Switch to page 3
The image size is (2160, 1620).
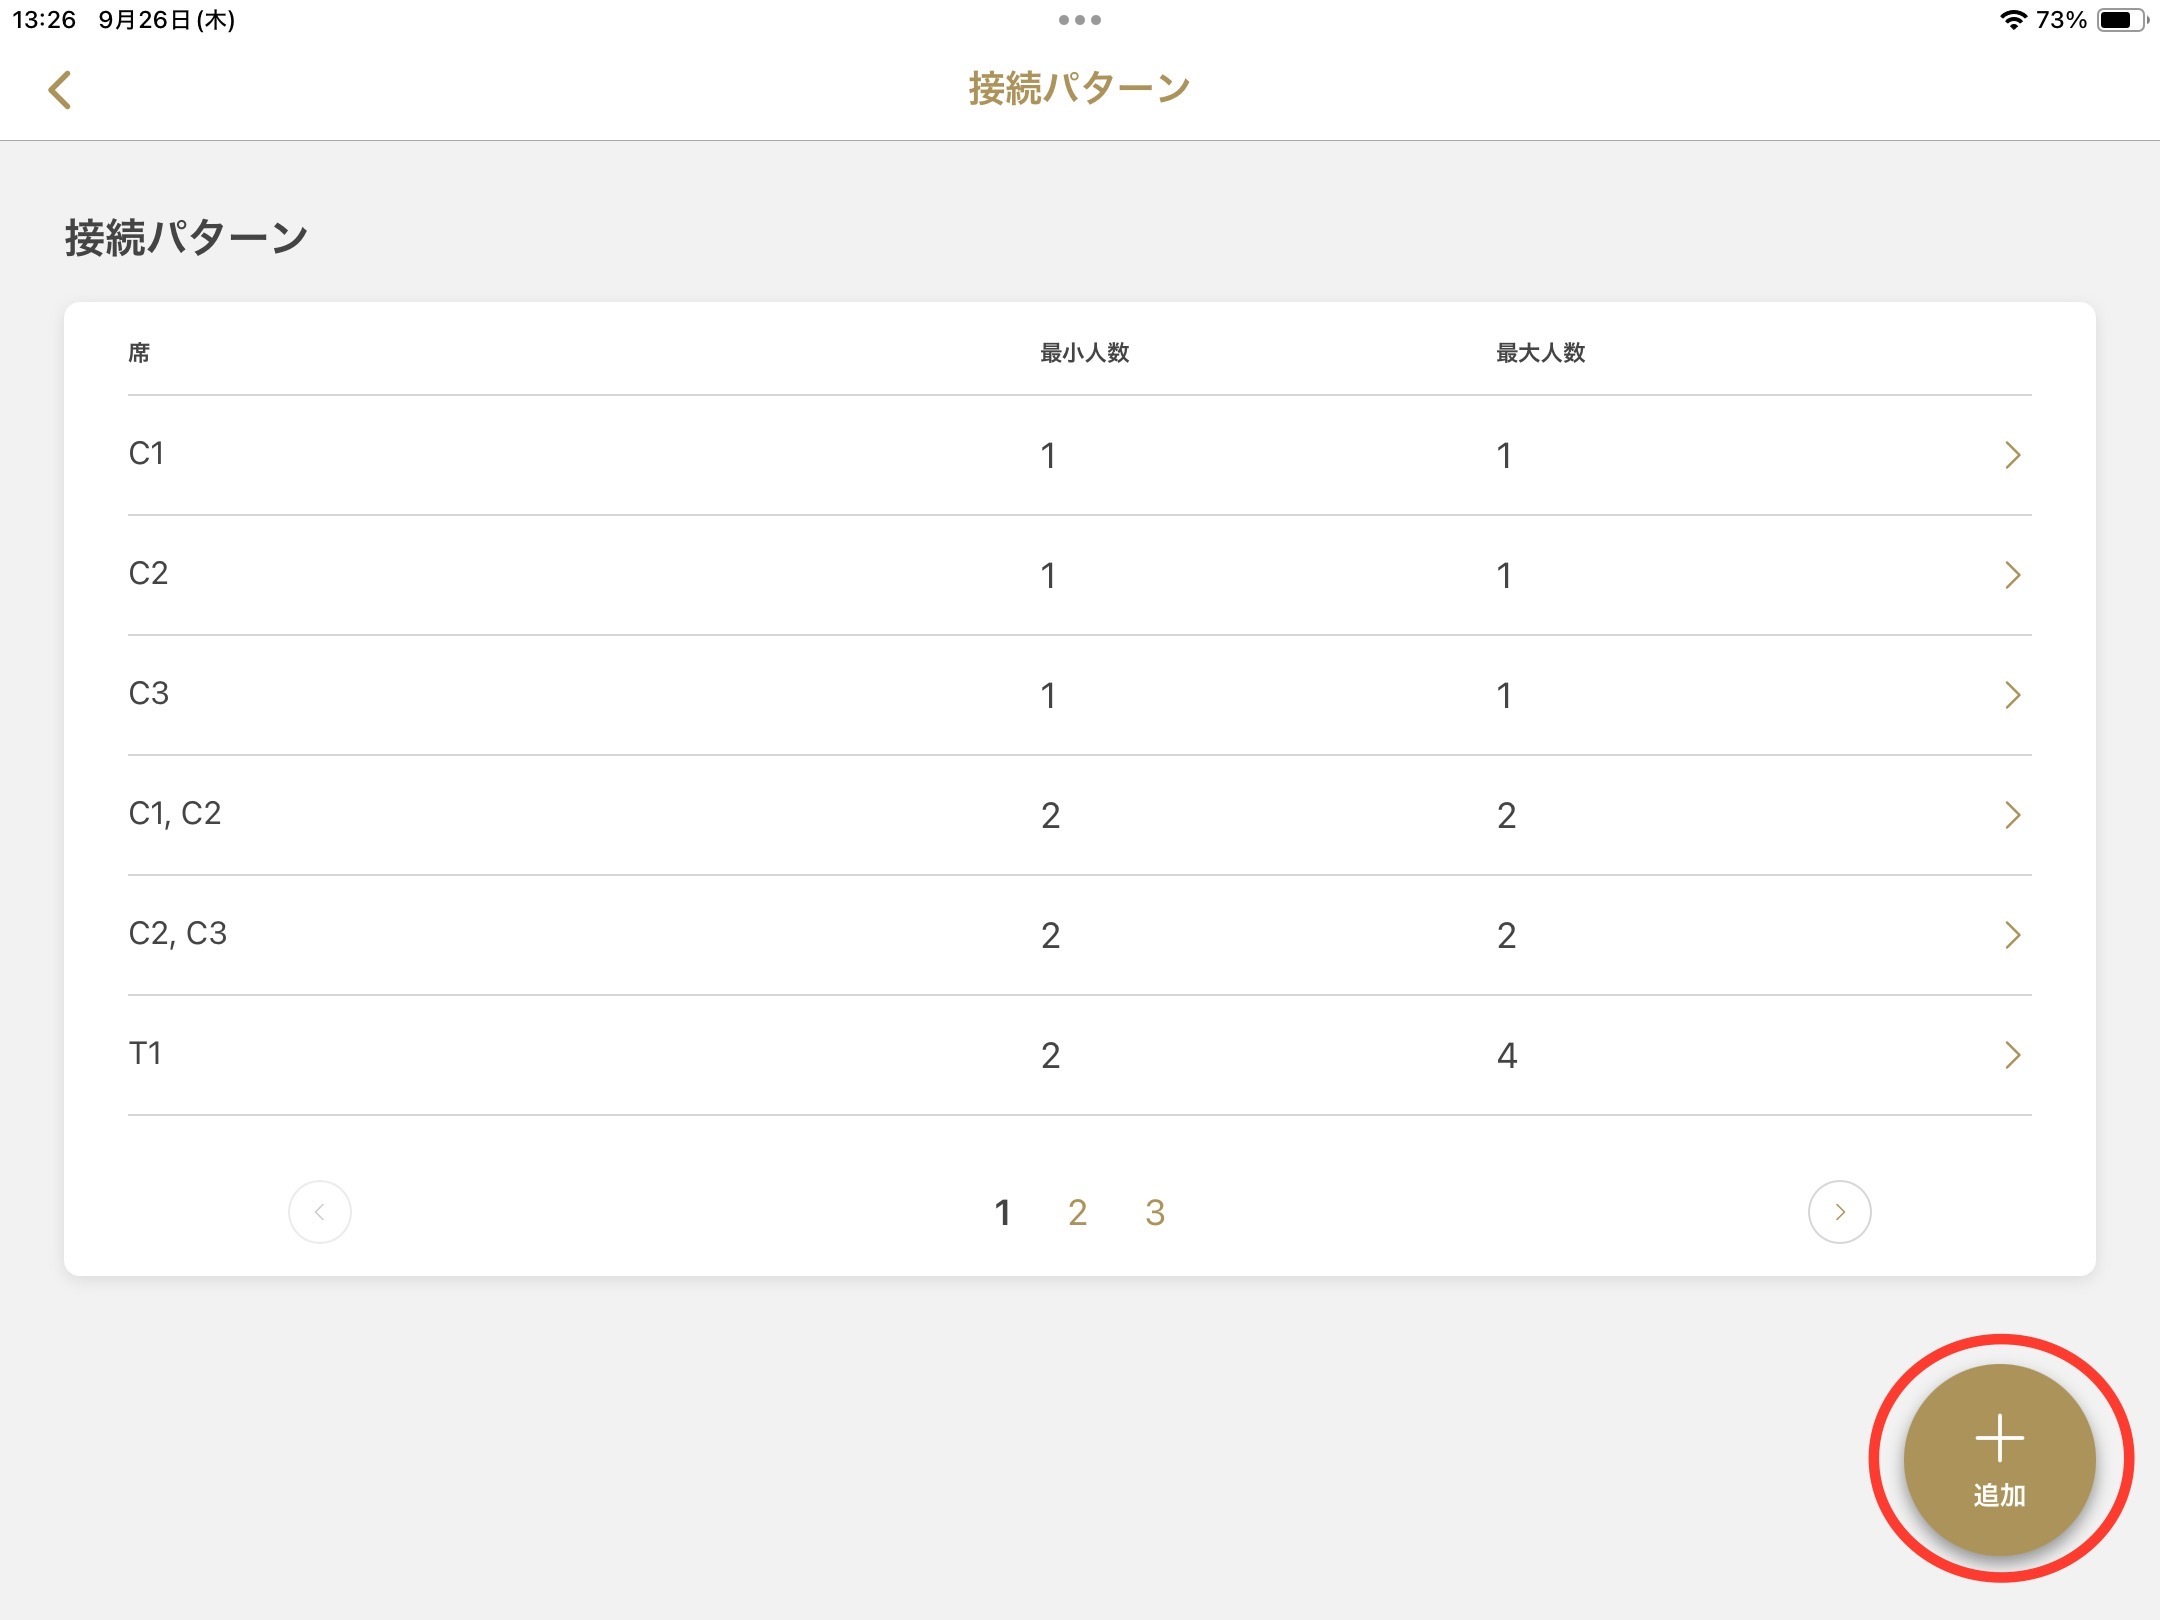coord(1155,1213)
